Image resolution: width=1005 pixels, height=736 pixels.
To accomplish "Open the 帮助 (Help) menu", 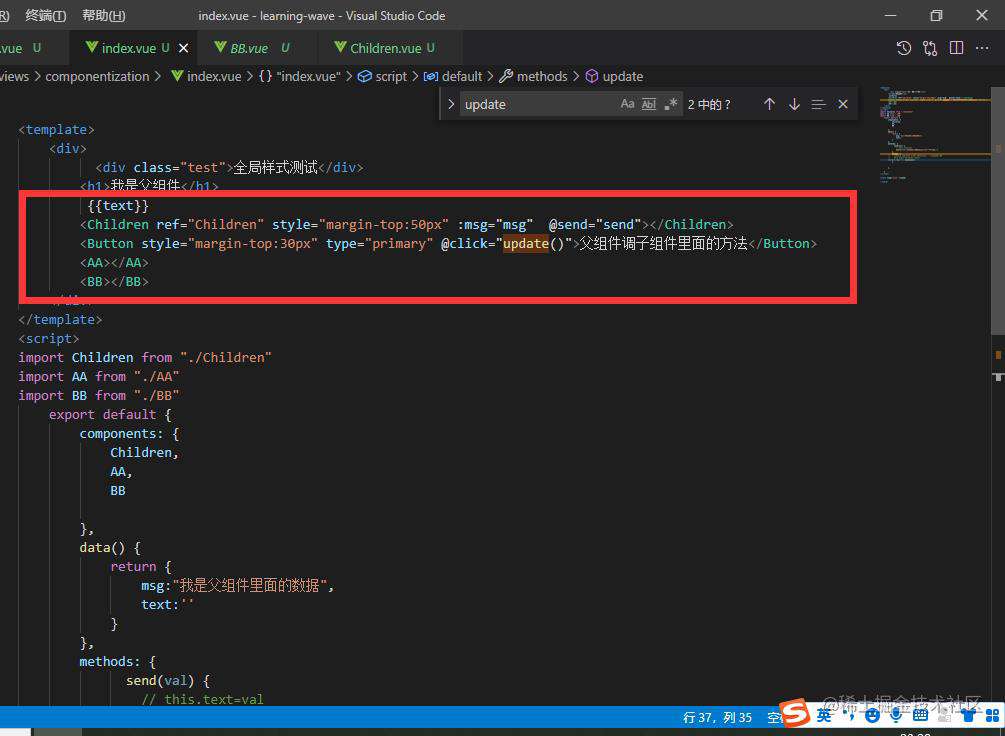I will coord(104,15).
